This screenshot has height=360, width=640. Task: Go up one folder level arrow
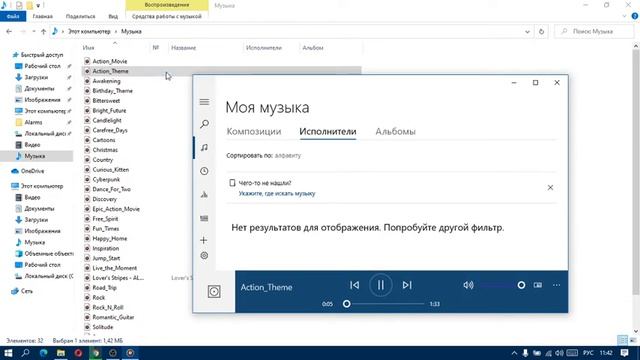tap(43, 31)
